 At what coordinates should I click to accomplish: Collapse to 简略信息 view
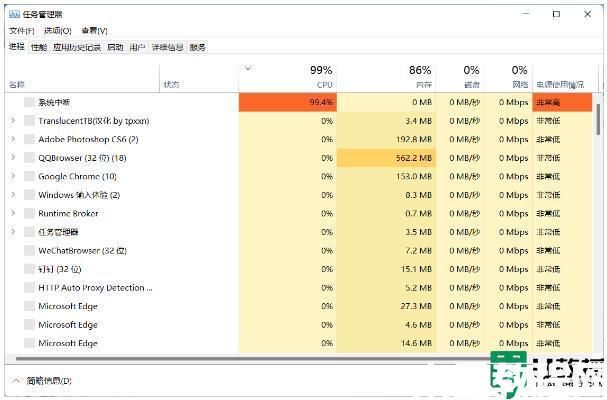(x=42, y=381)
